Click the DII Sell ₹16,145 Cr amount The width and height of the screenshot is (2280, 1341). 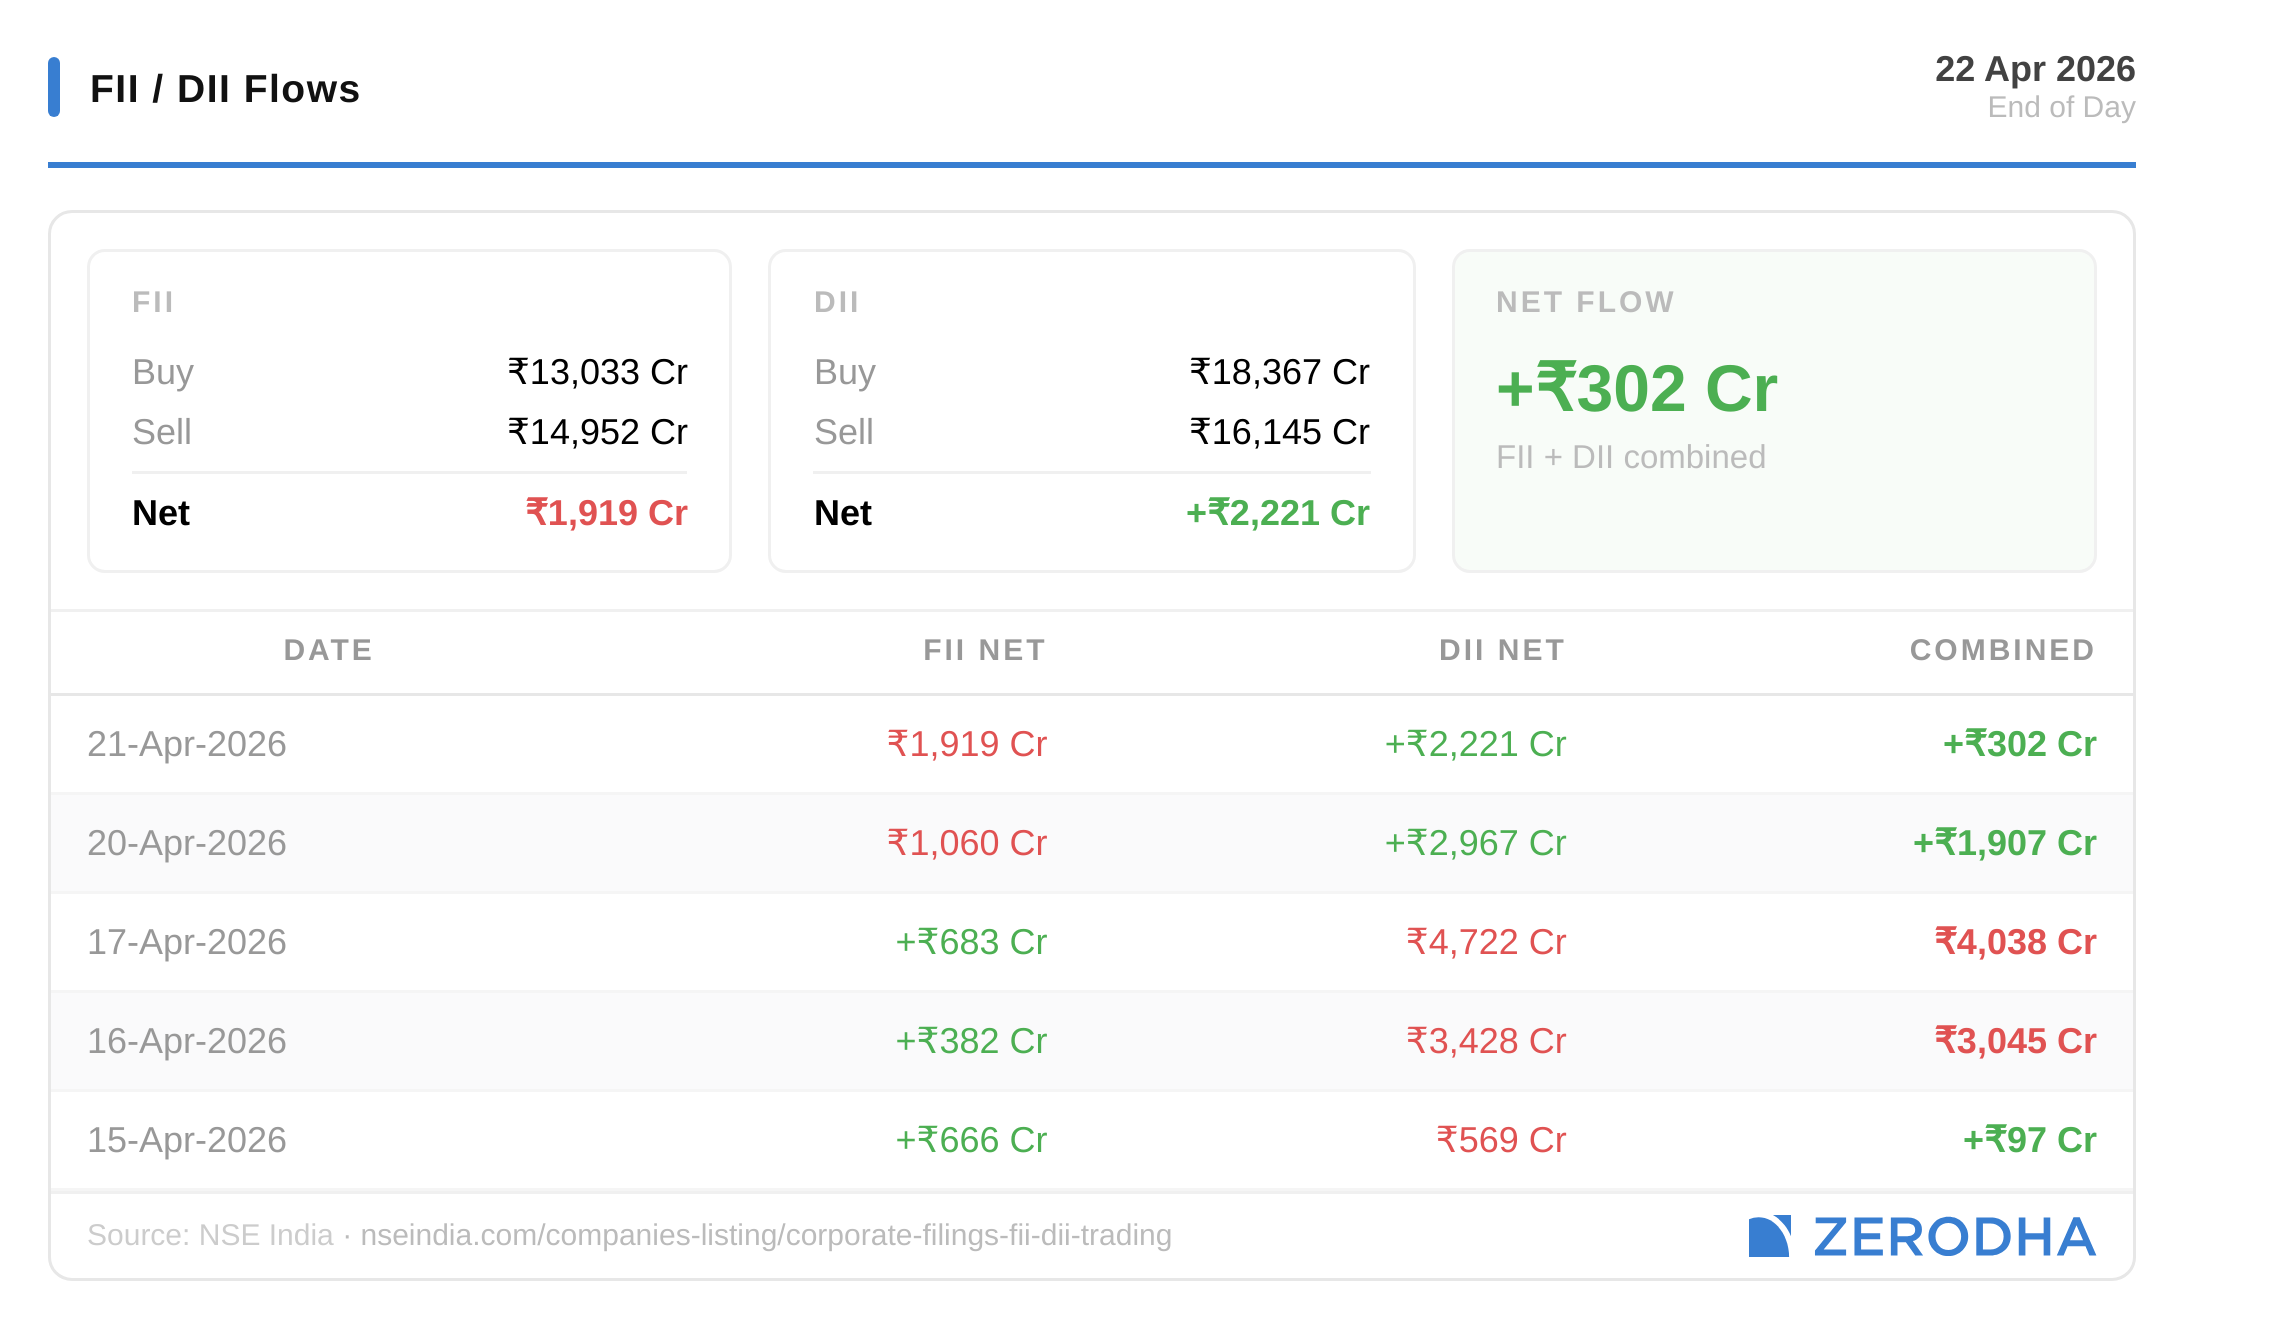1279,432
